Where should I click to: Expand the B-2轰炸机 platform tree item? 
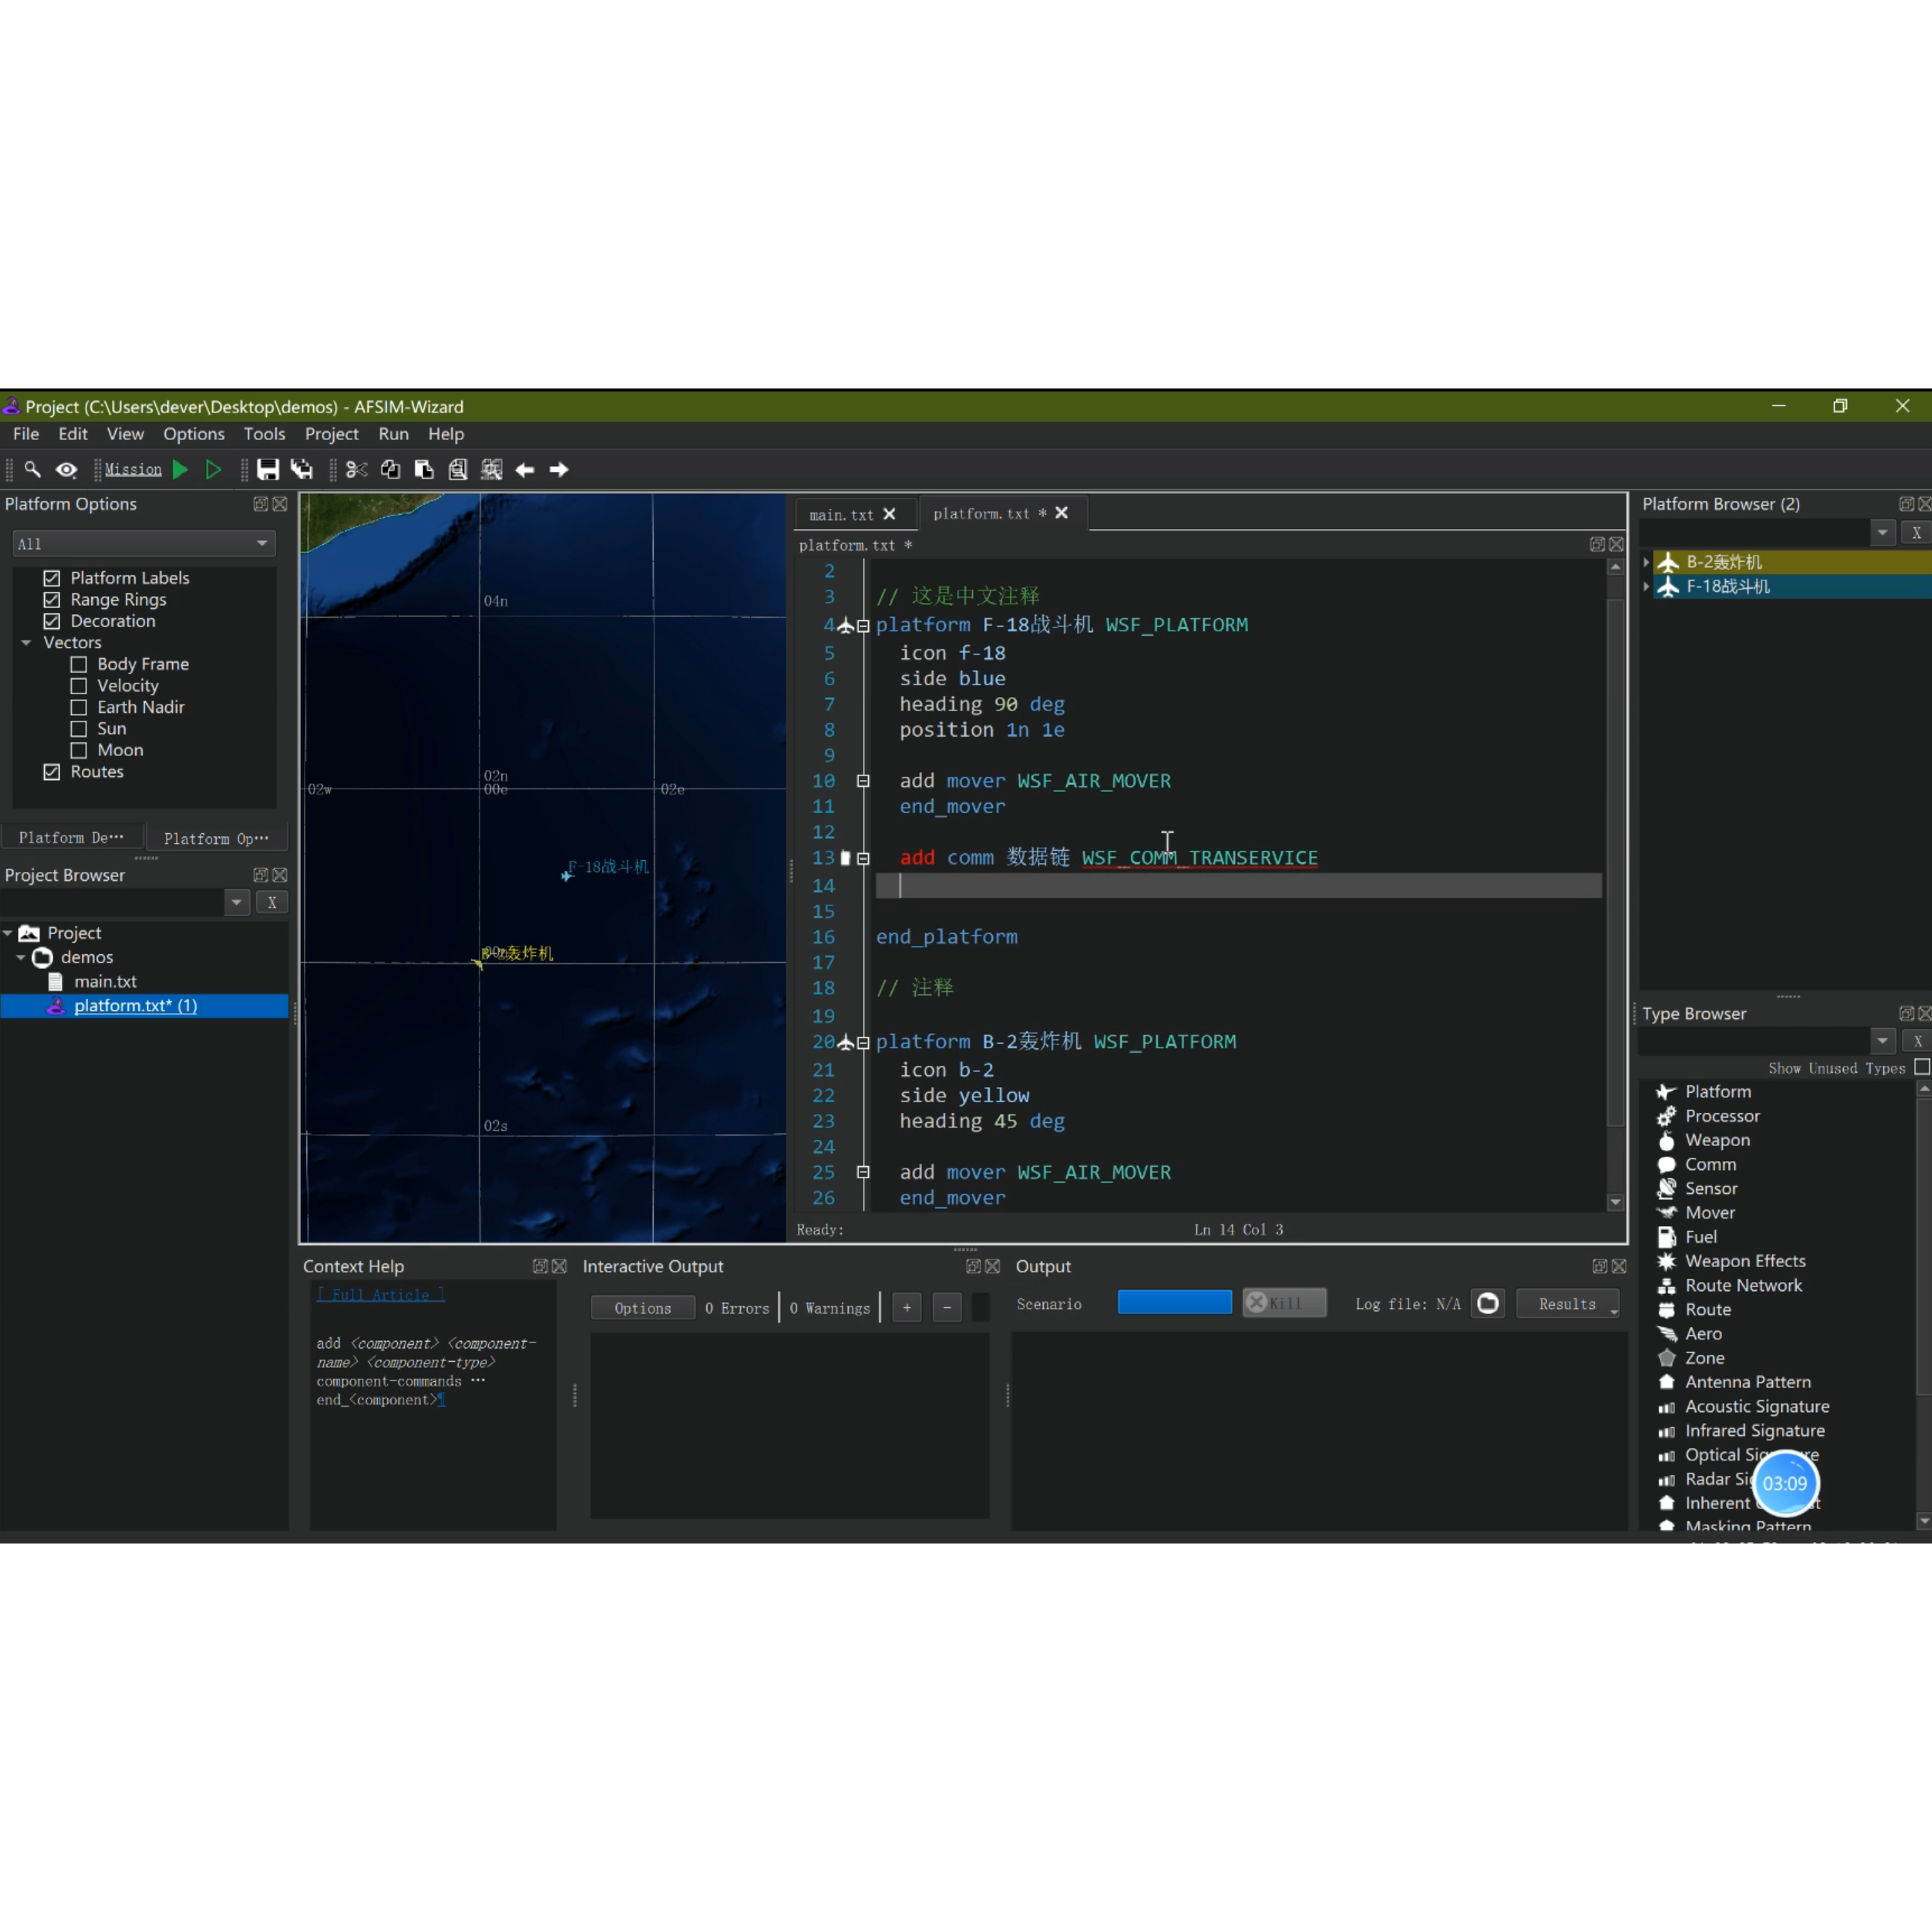1646,562
